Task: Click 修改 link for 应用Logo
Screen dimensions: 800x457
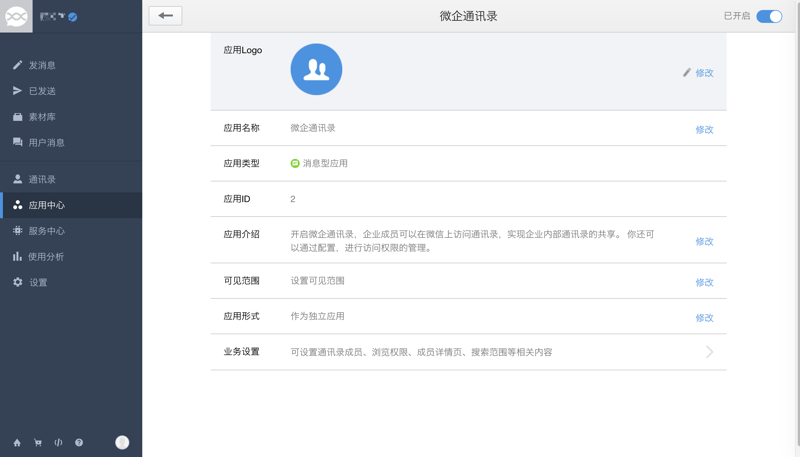Action: click(x=704, y=73)
